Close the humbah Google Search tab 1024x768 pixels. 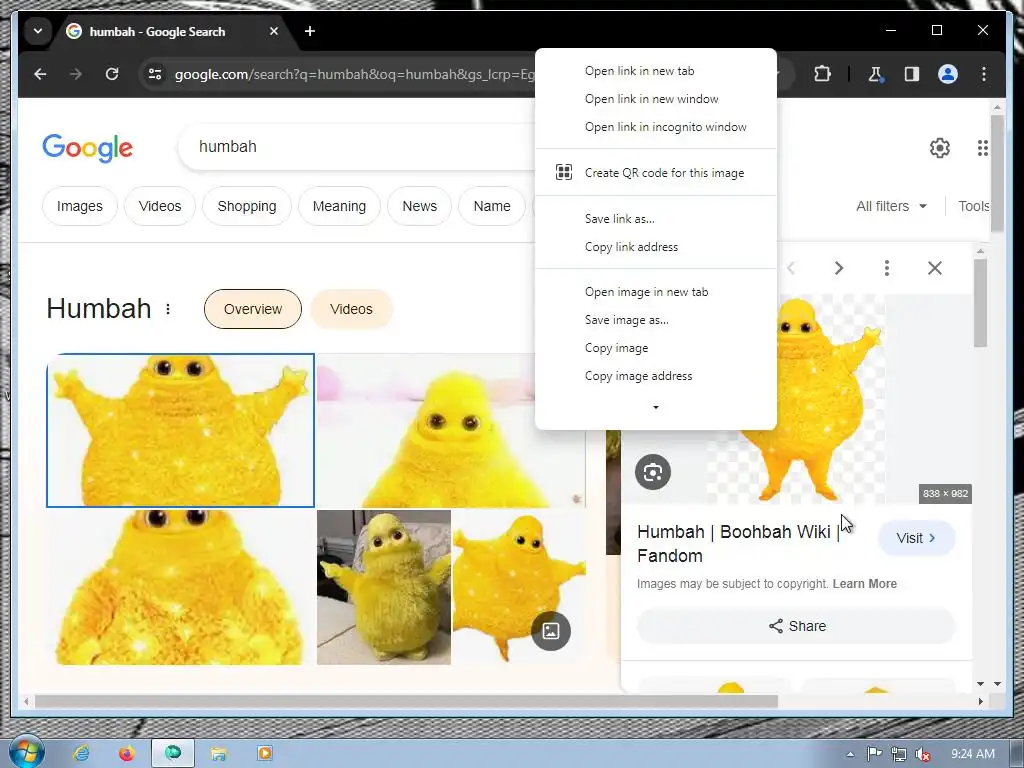point(274,31)
